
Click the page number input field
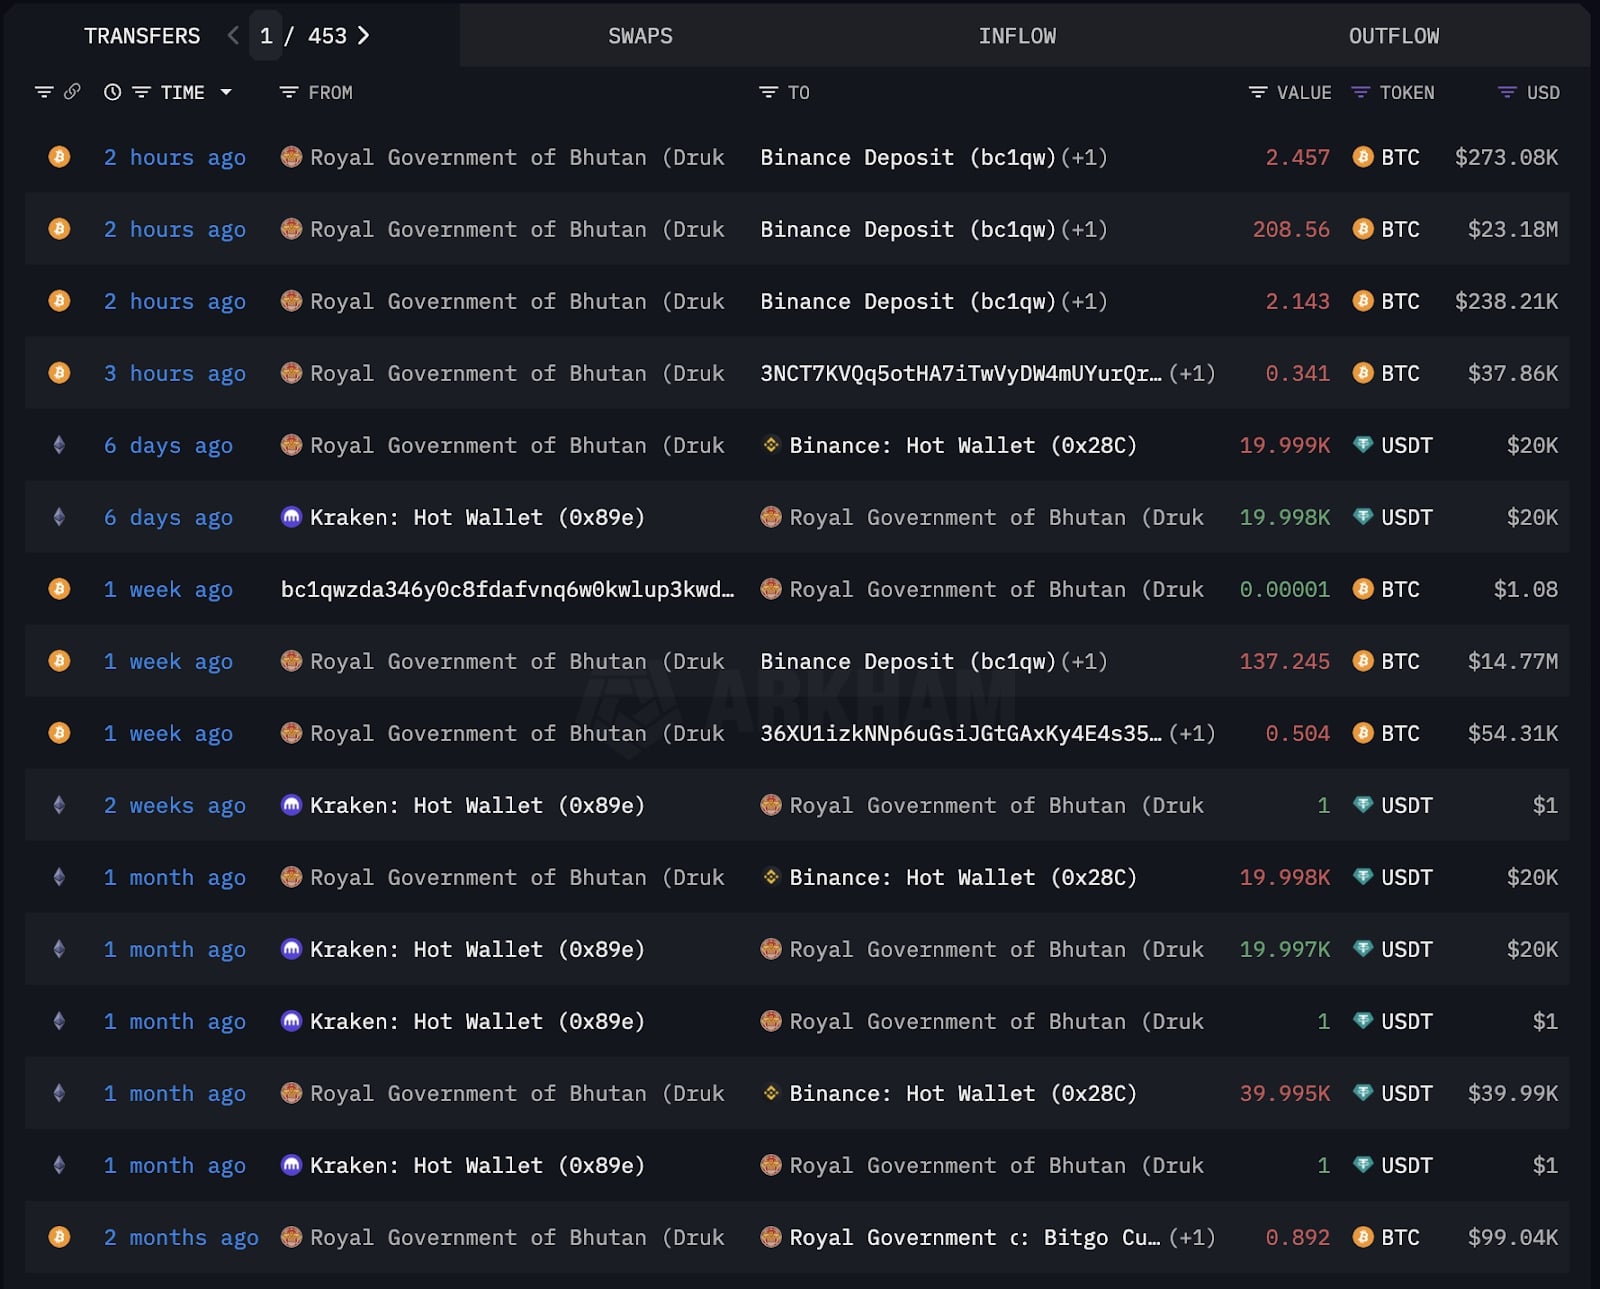(x=266, y=36)
